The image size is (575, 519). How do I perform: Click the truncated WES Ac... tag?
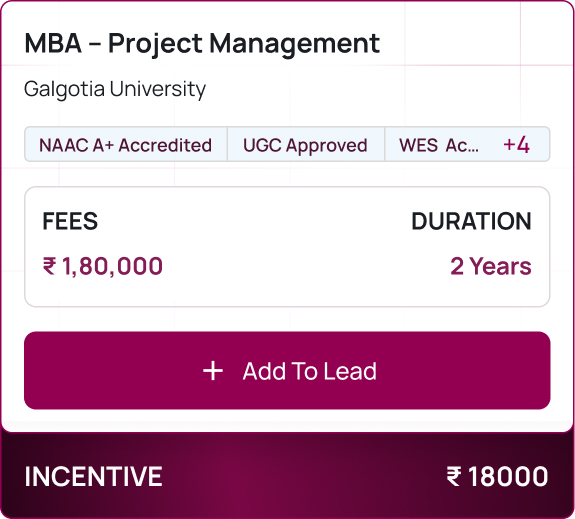(439, 145)
